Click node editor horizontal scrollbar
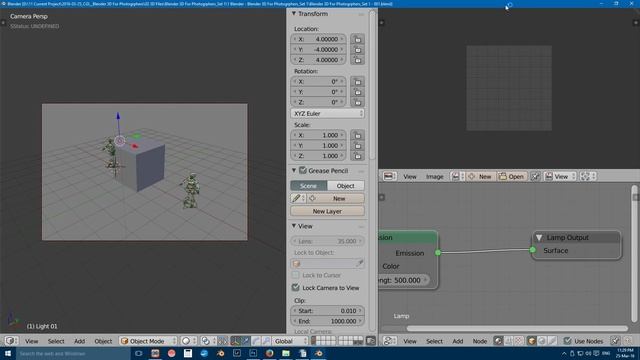The height and width of the screenshot is (360, 640). [517, 328]
